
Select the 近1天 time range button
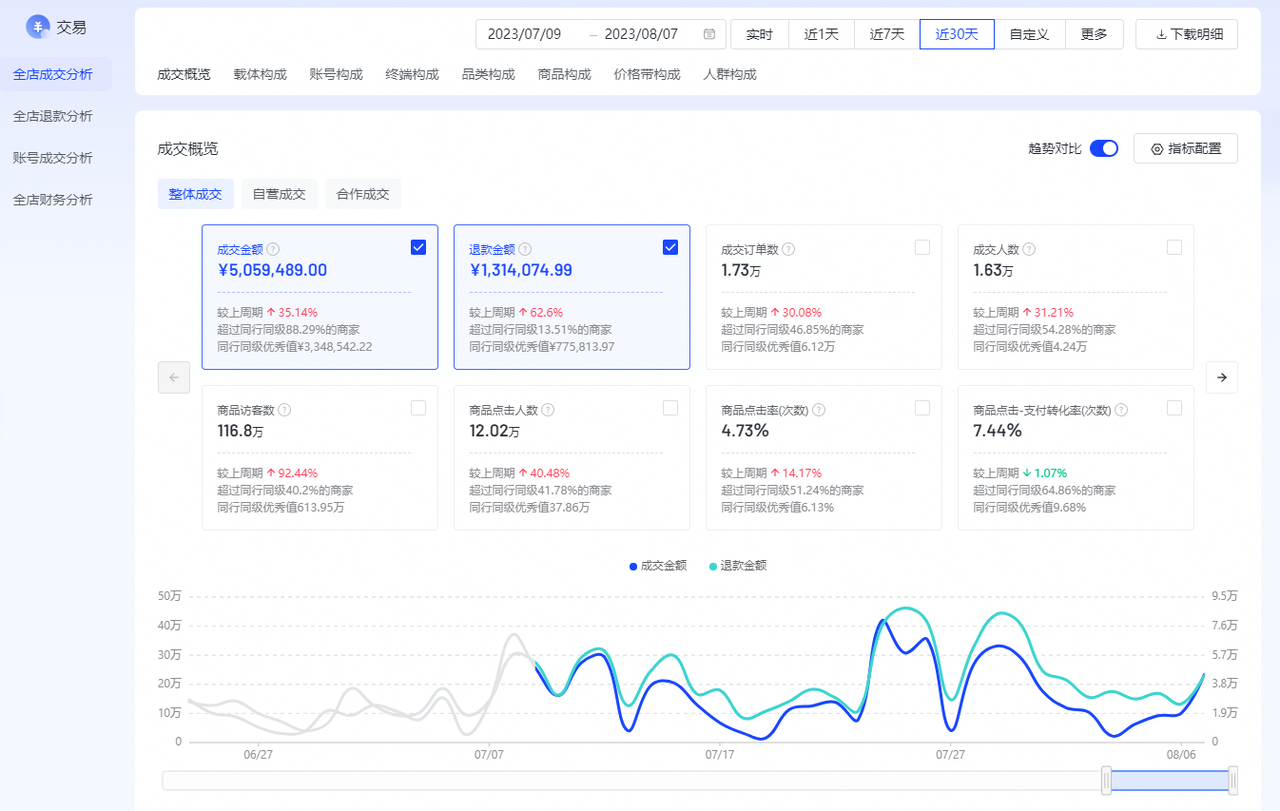(x=822, y=34)
